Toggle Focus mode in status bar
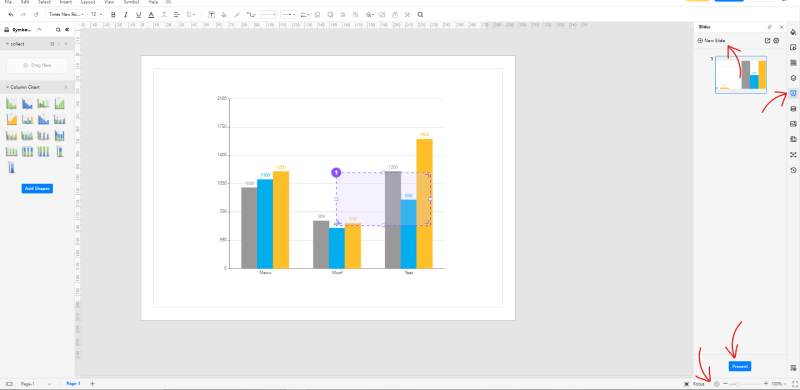 tap(695, 384)
